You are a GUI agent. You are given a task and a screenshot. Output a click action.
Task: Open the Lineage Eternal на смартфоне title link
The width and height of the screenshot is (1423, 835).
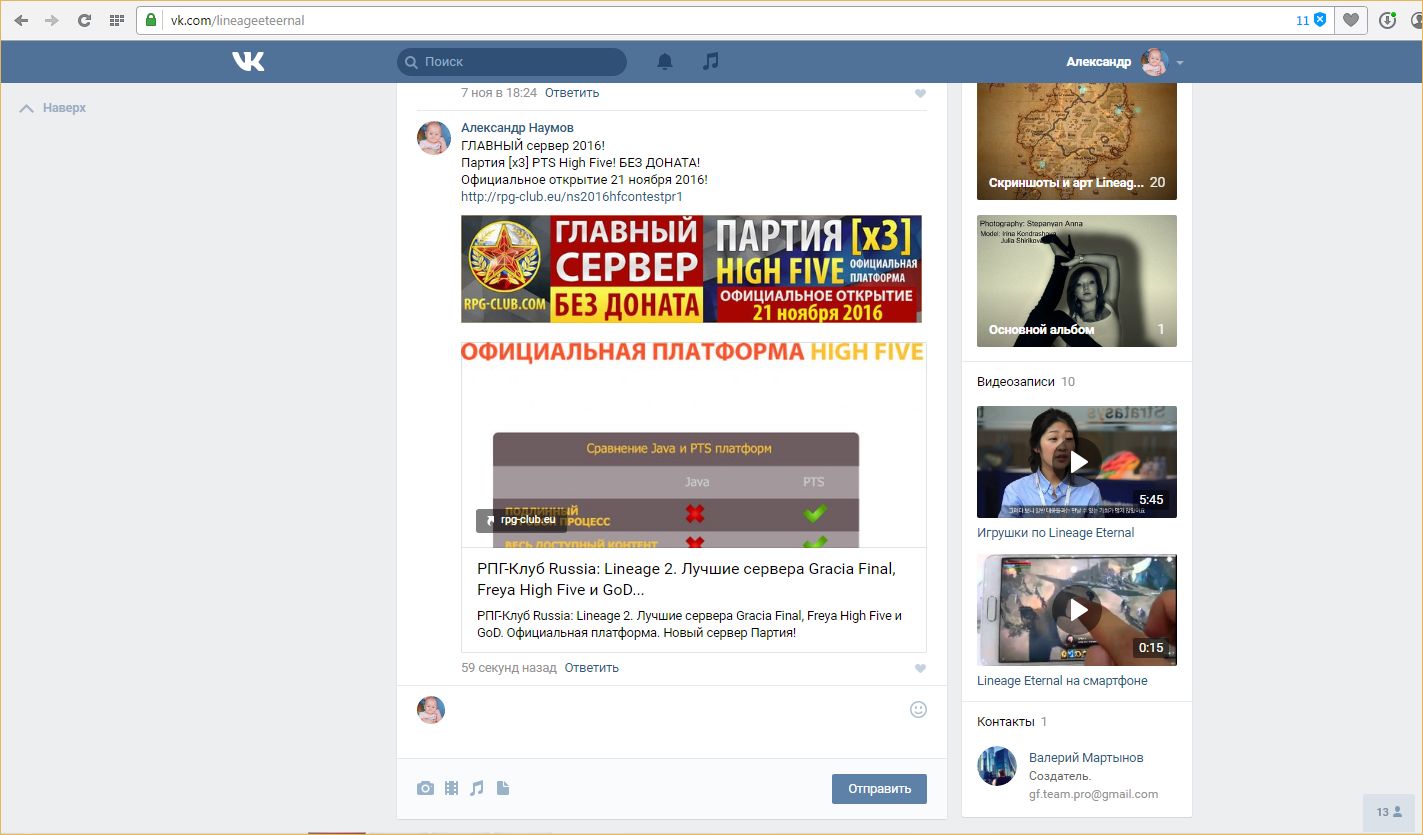tap(1062, 681)
